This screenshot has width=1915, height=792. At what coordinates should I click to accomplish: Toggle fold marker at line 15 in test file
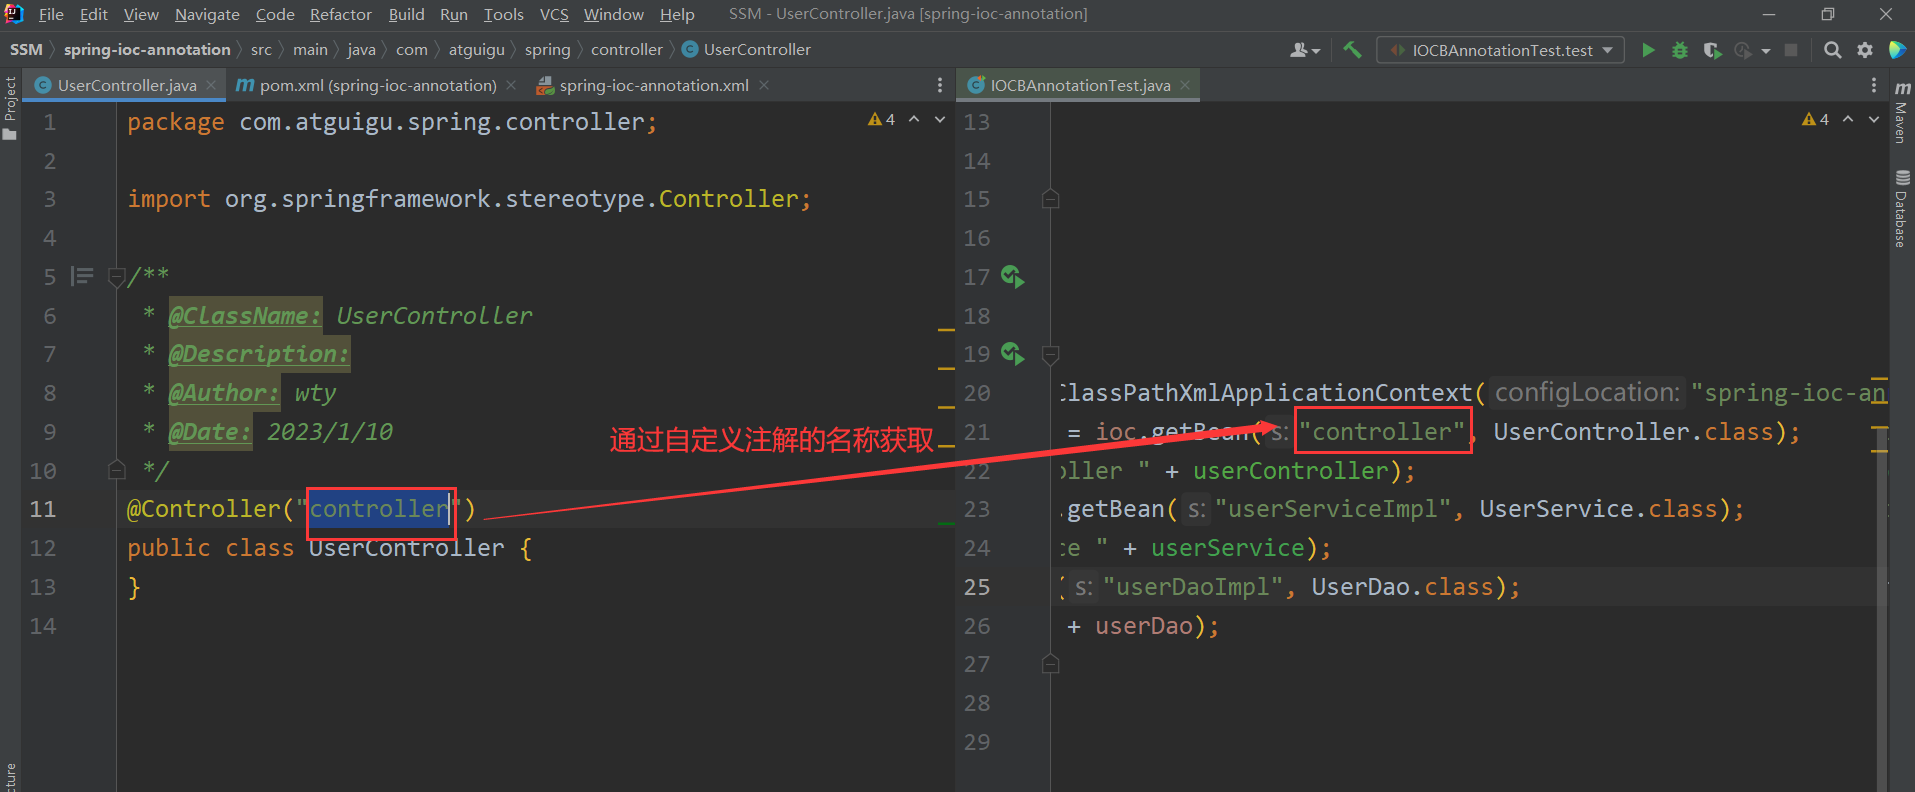coord(1050,199)
